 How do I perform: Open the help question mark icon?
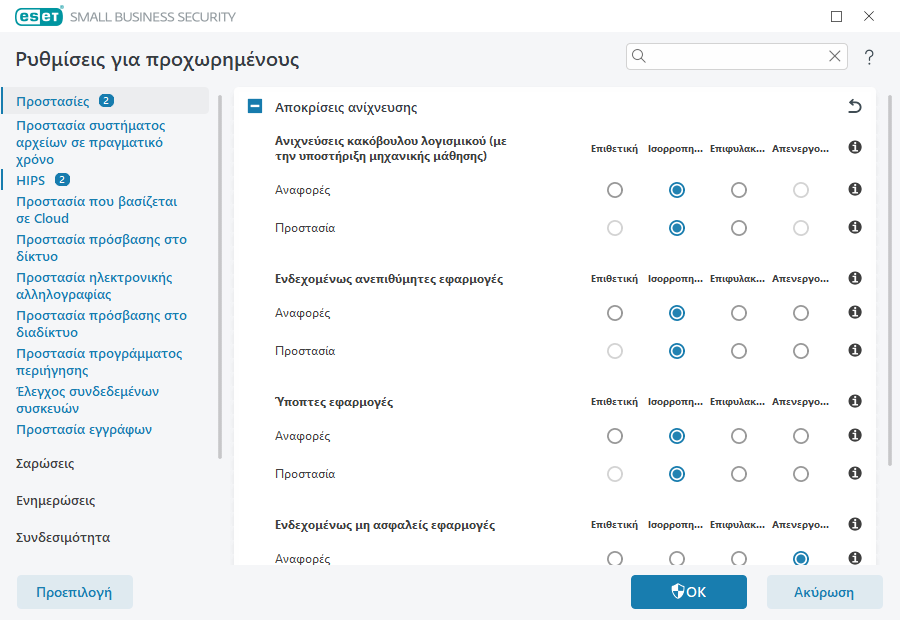click(869, 57)
